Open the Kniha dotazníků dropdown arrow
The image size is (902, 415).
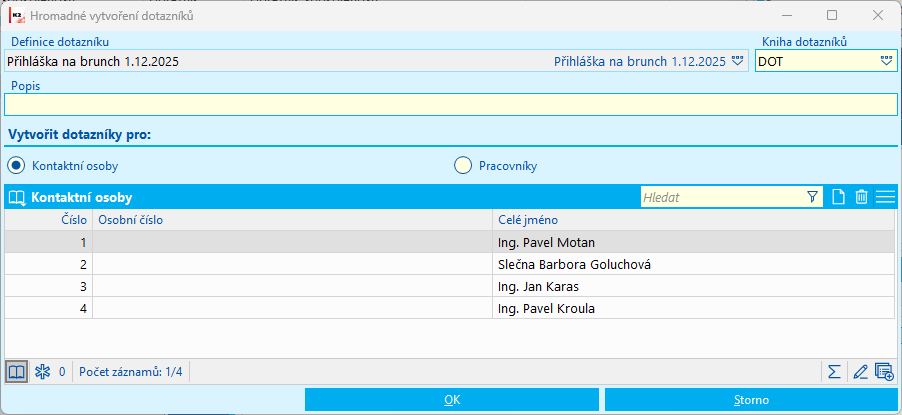[x=887, y=61]
